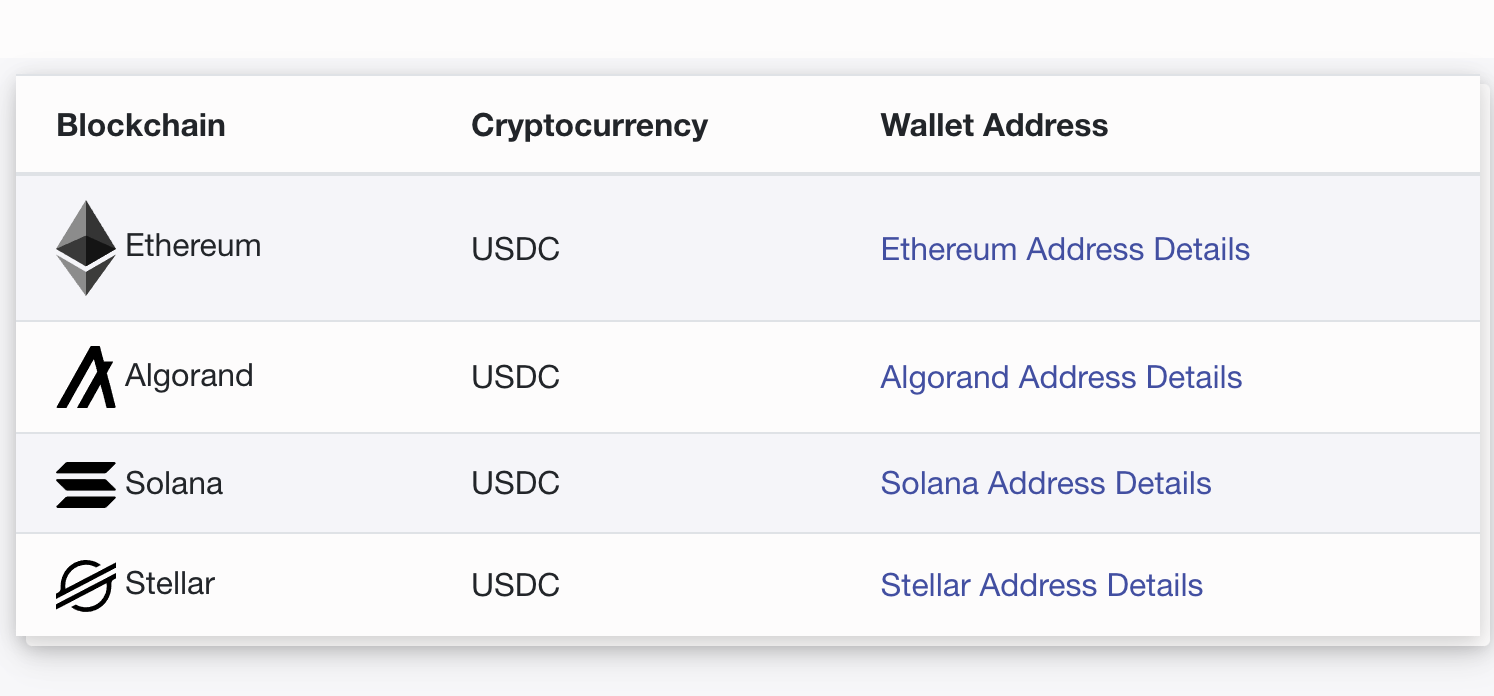Click the Stellar blockchain name text

click(x=170, y=583)
